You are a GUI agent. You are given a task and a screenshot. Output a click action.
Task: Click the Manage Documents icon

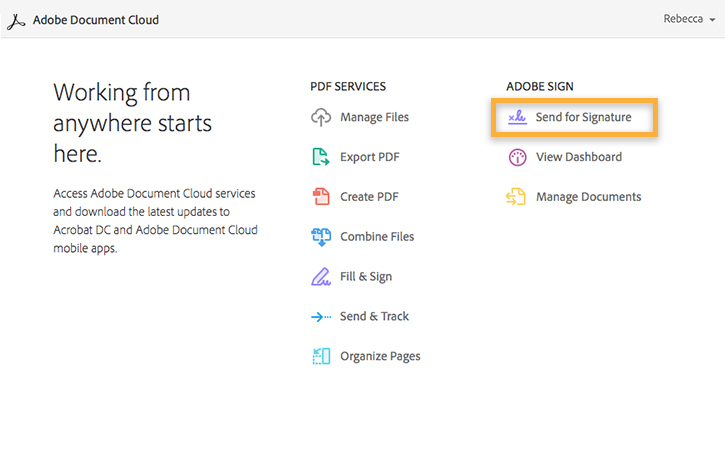click(516, 197)
